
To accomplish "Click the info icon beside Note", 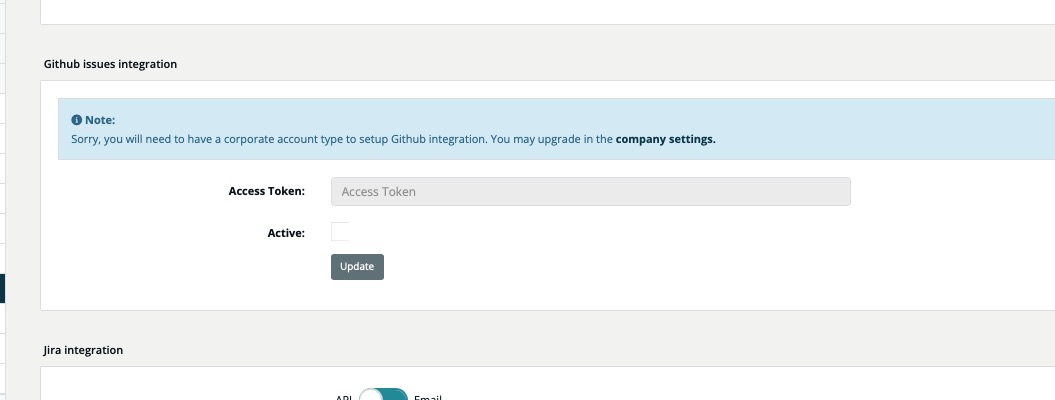I will pos(76,120).
